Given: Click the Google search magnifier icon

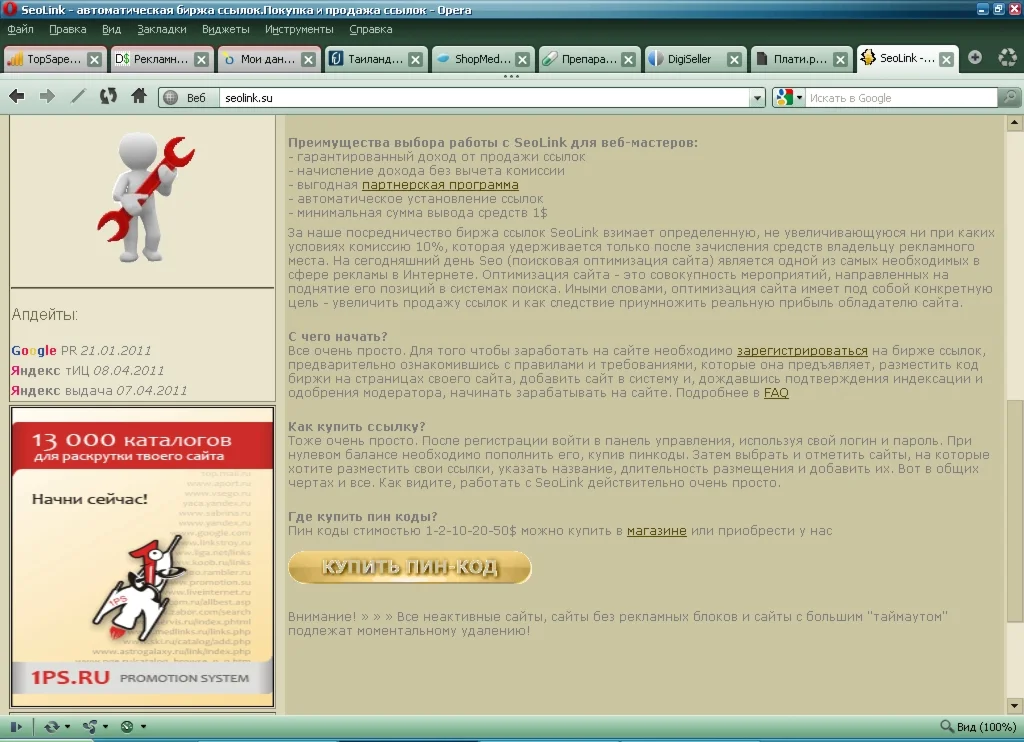Looking at the screenshot, I should tap(1007, 97).
